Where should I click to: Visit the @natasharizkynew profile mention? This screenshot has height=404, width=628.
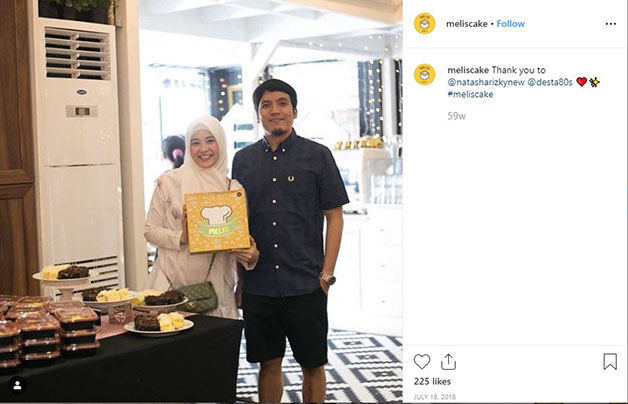[x=486, y=82]
